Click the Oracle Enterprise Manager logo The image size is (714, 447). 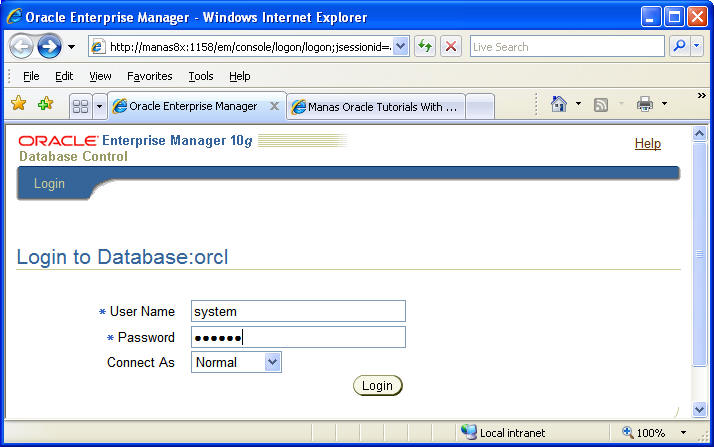click(136, 141)
